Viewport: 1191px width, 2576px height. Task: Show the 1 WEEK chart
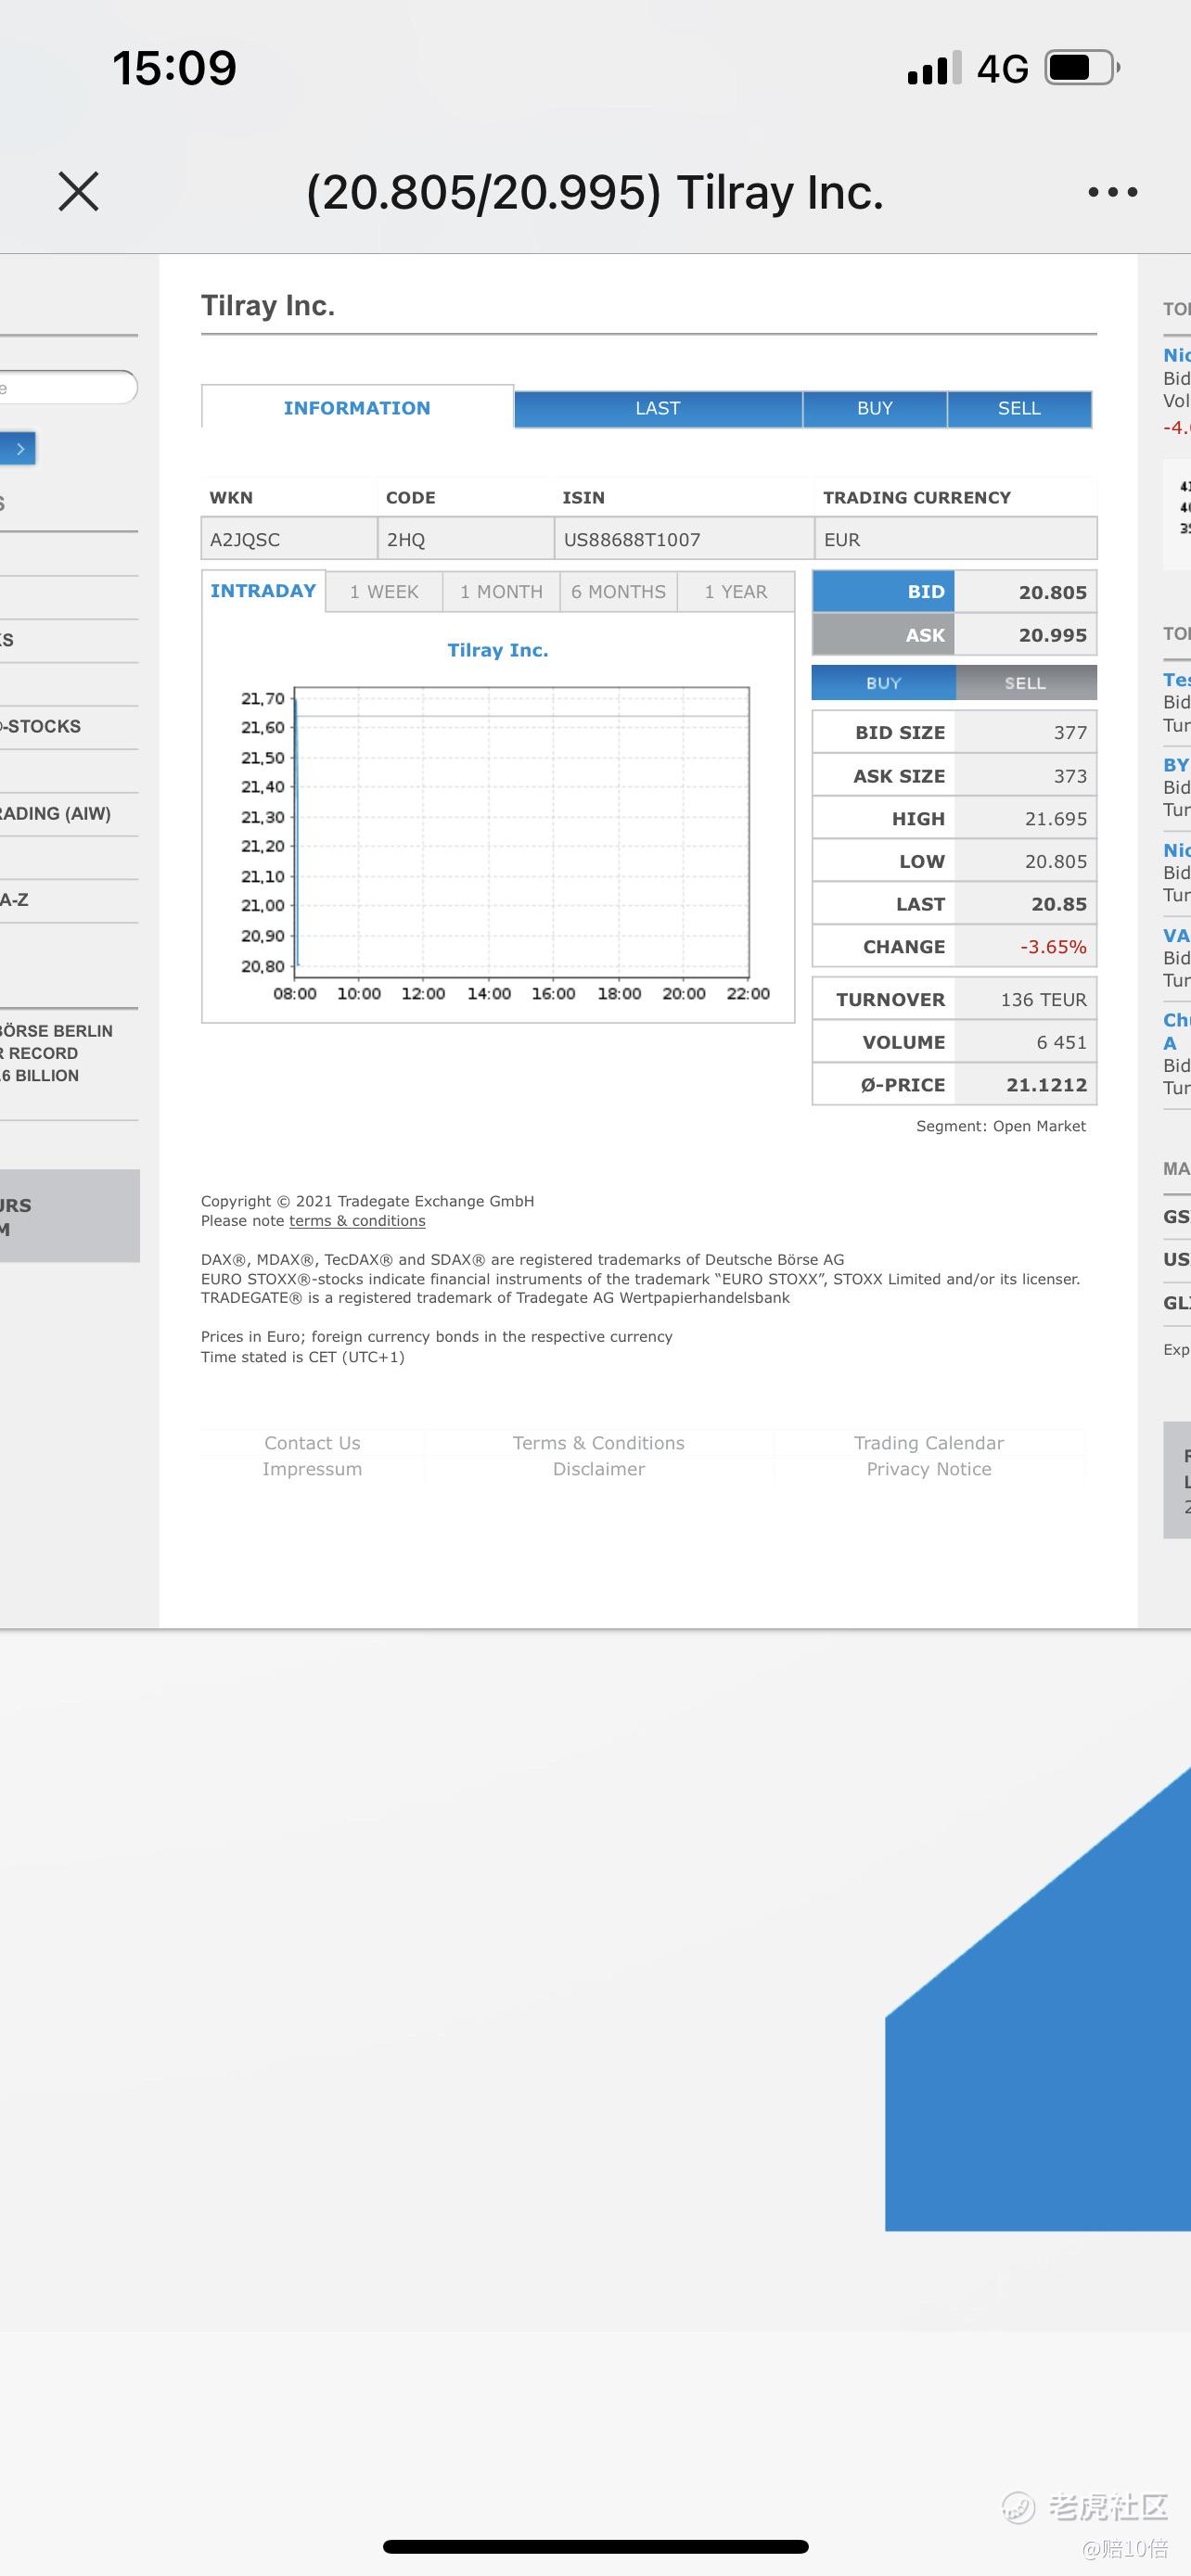coord(384,592)
